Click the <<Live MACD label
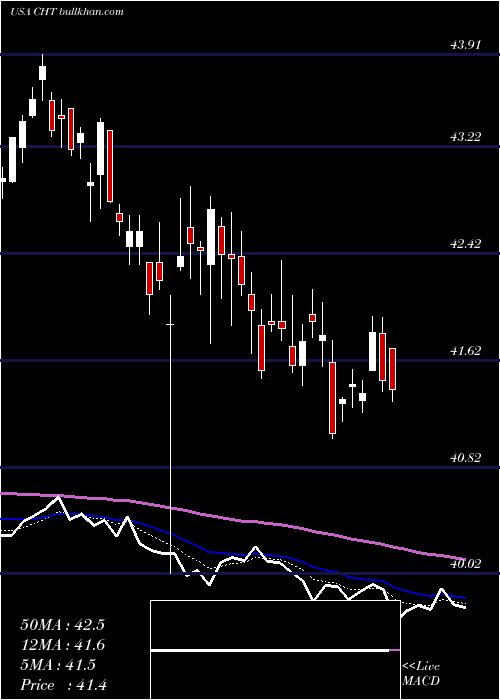Screen dimensions: 500x700 (421, 674)
